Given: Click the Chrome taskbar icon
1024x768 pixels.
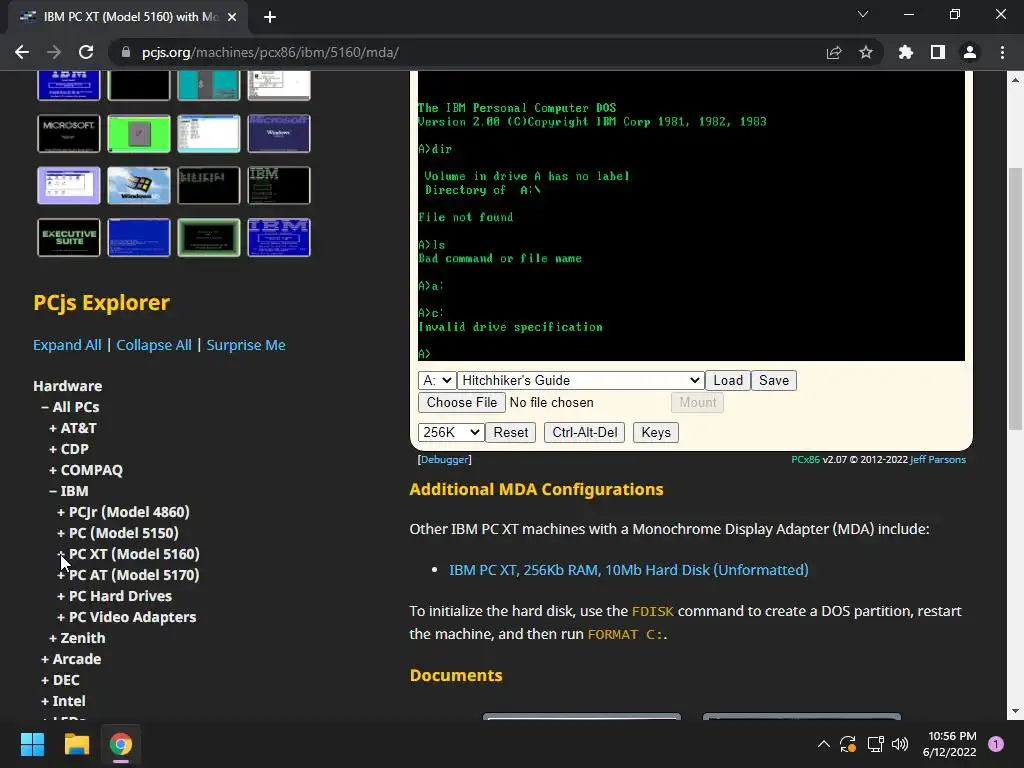Looking at the screenshot, I should click(121, 744).
